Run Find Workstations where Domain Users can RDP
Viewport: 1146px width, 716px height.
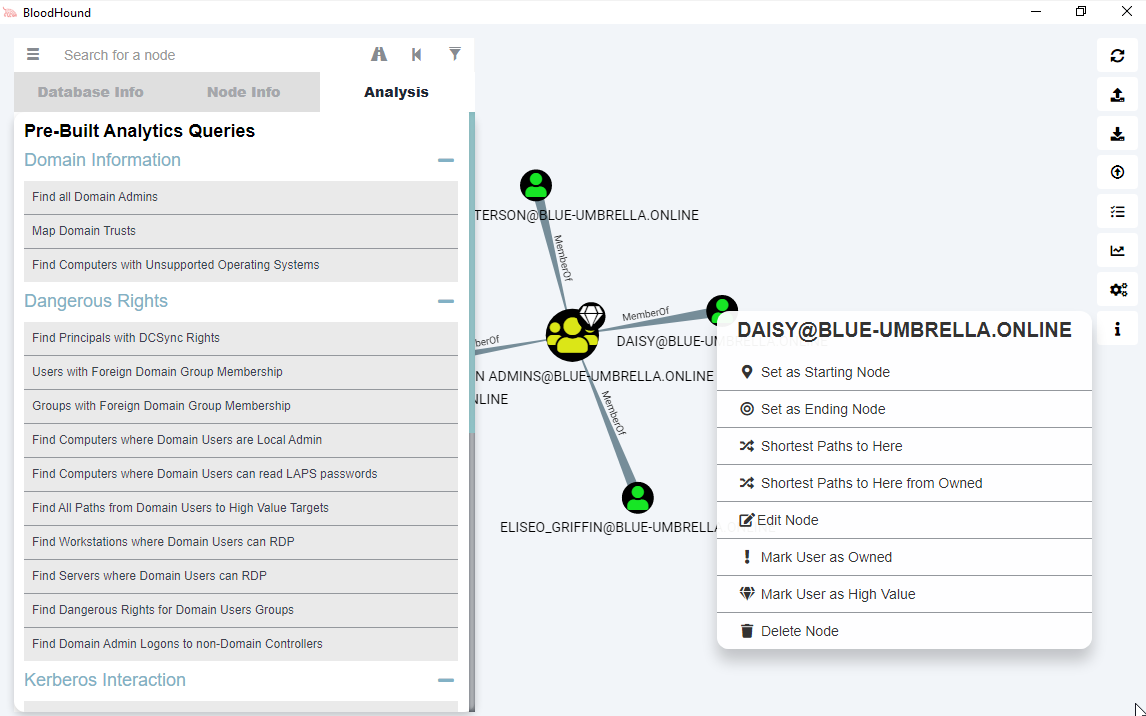coord(241,542)
